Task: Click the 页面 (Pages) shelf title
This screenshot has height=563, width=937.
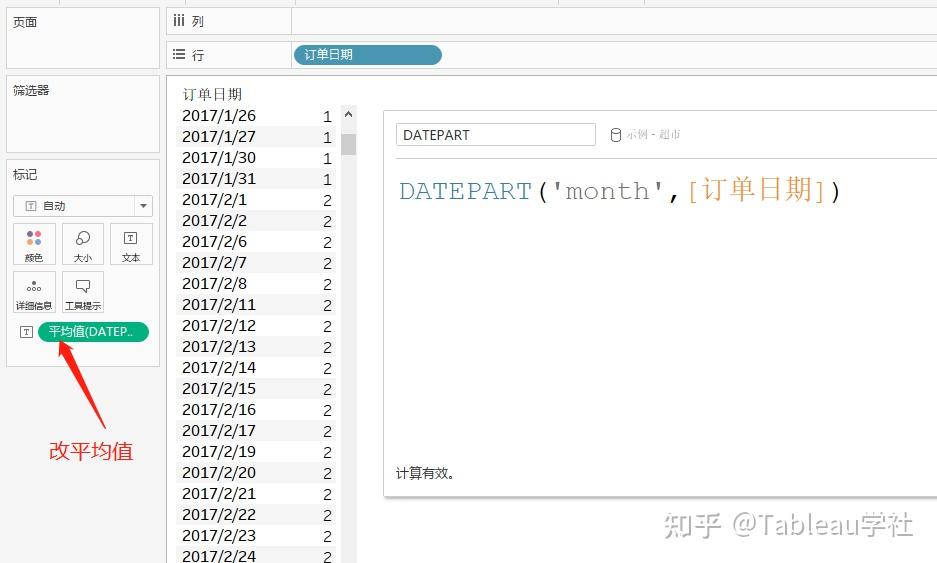Action: point(25,22)
